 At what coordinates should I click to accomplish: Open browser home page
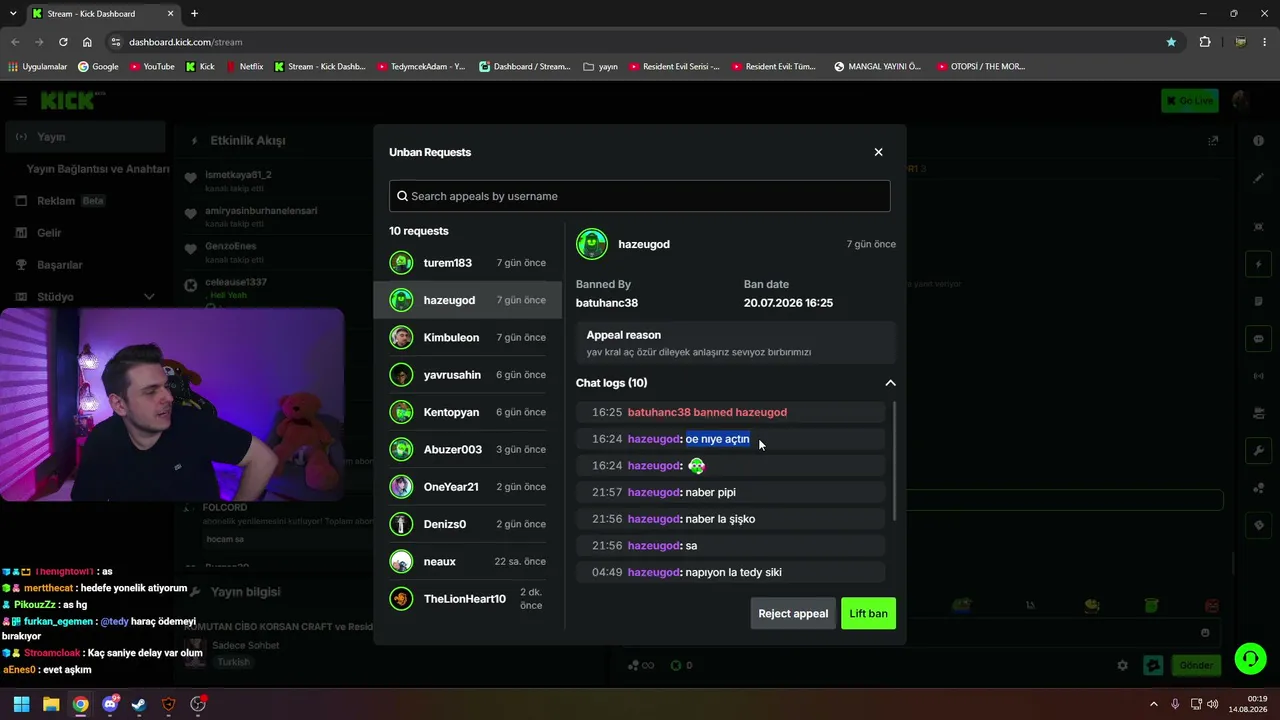pos(87,42)
